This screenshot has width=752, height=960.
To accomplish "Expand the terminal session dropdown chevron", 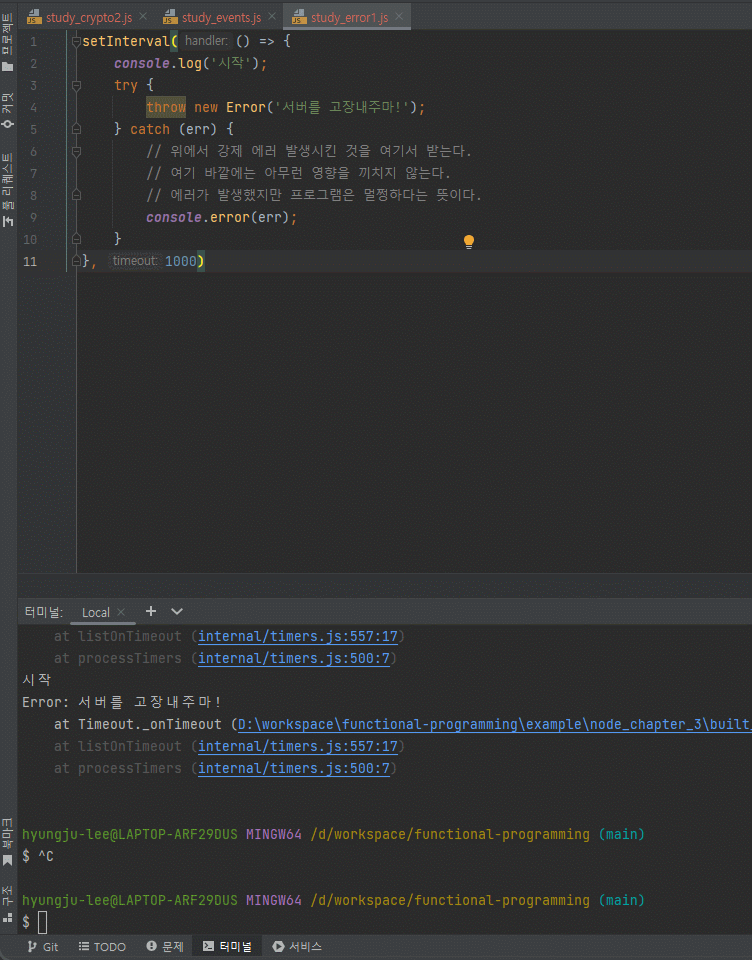I will (177, 611).
